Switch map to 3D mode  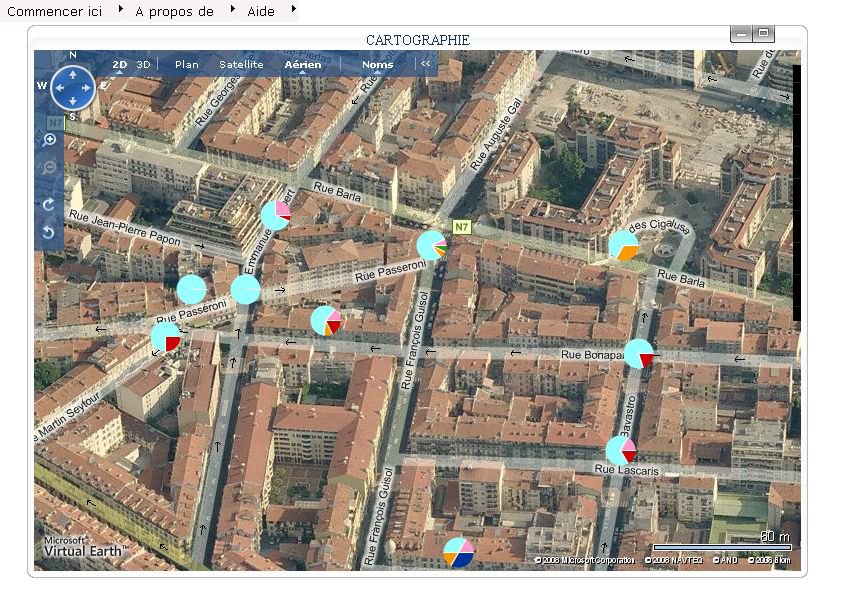(143, 64)
